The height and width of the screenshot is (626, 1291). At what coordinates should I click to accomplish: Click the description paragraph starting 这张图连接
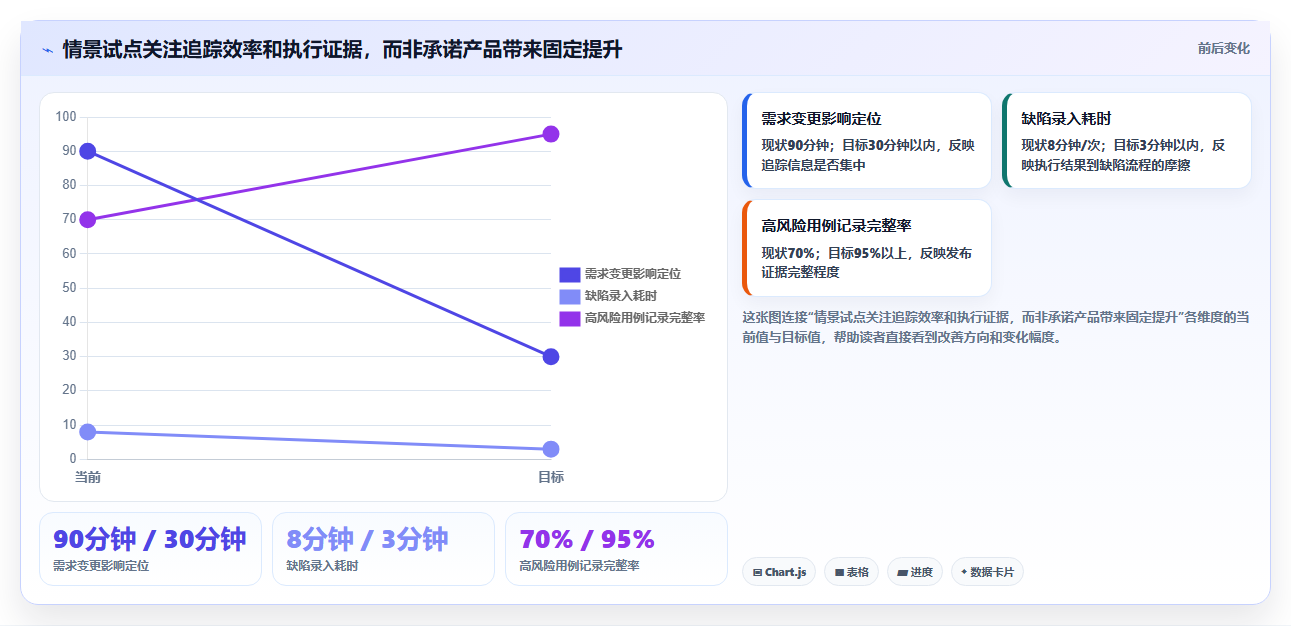996,327
